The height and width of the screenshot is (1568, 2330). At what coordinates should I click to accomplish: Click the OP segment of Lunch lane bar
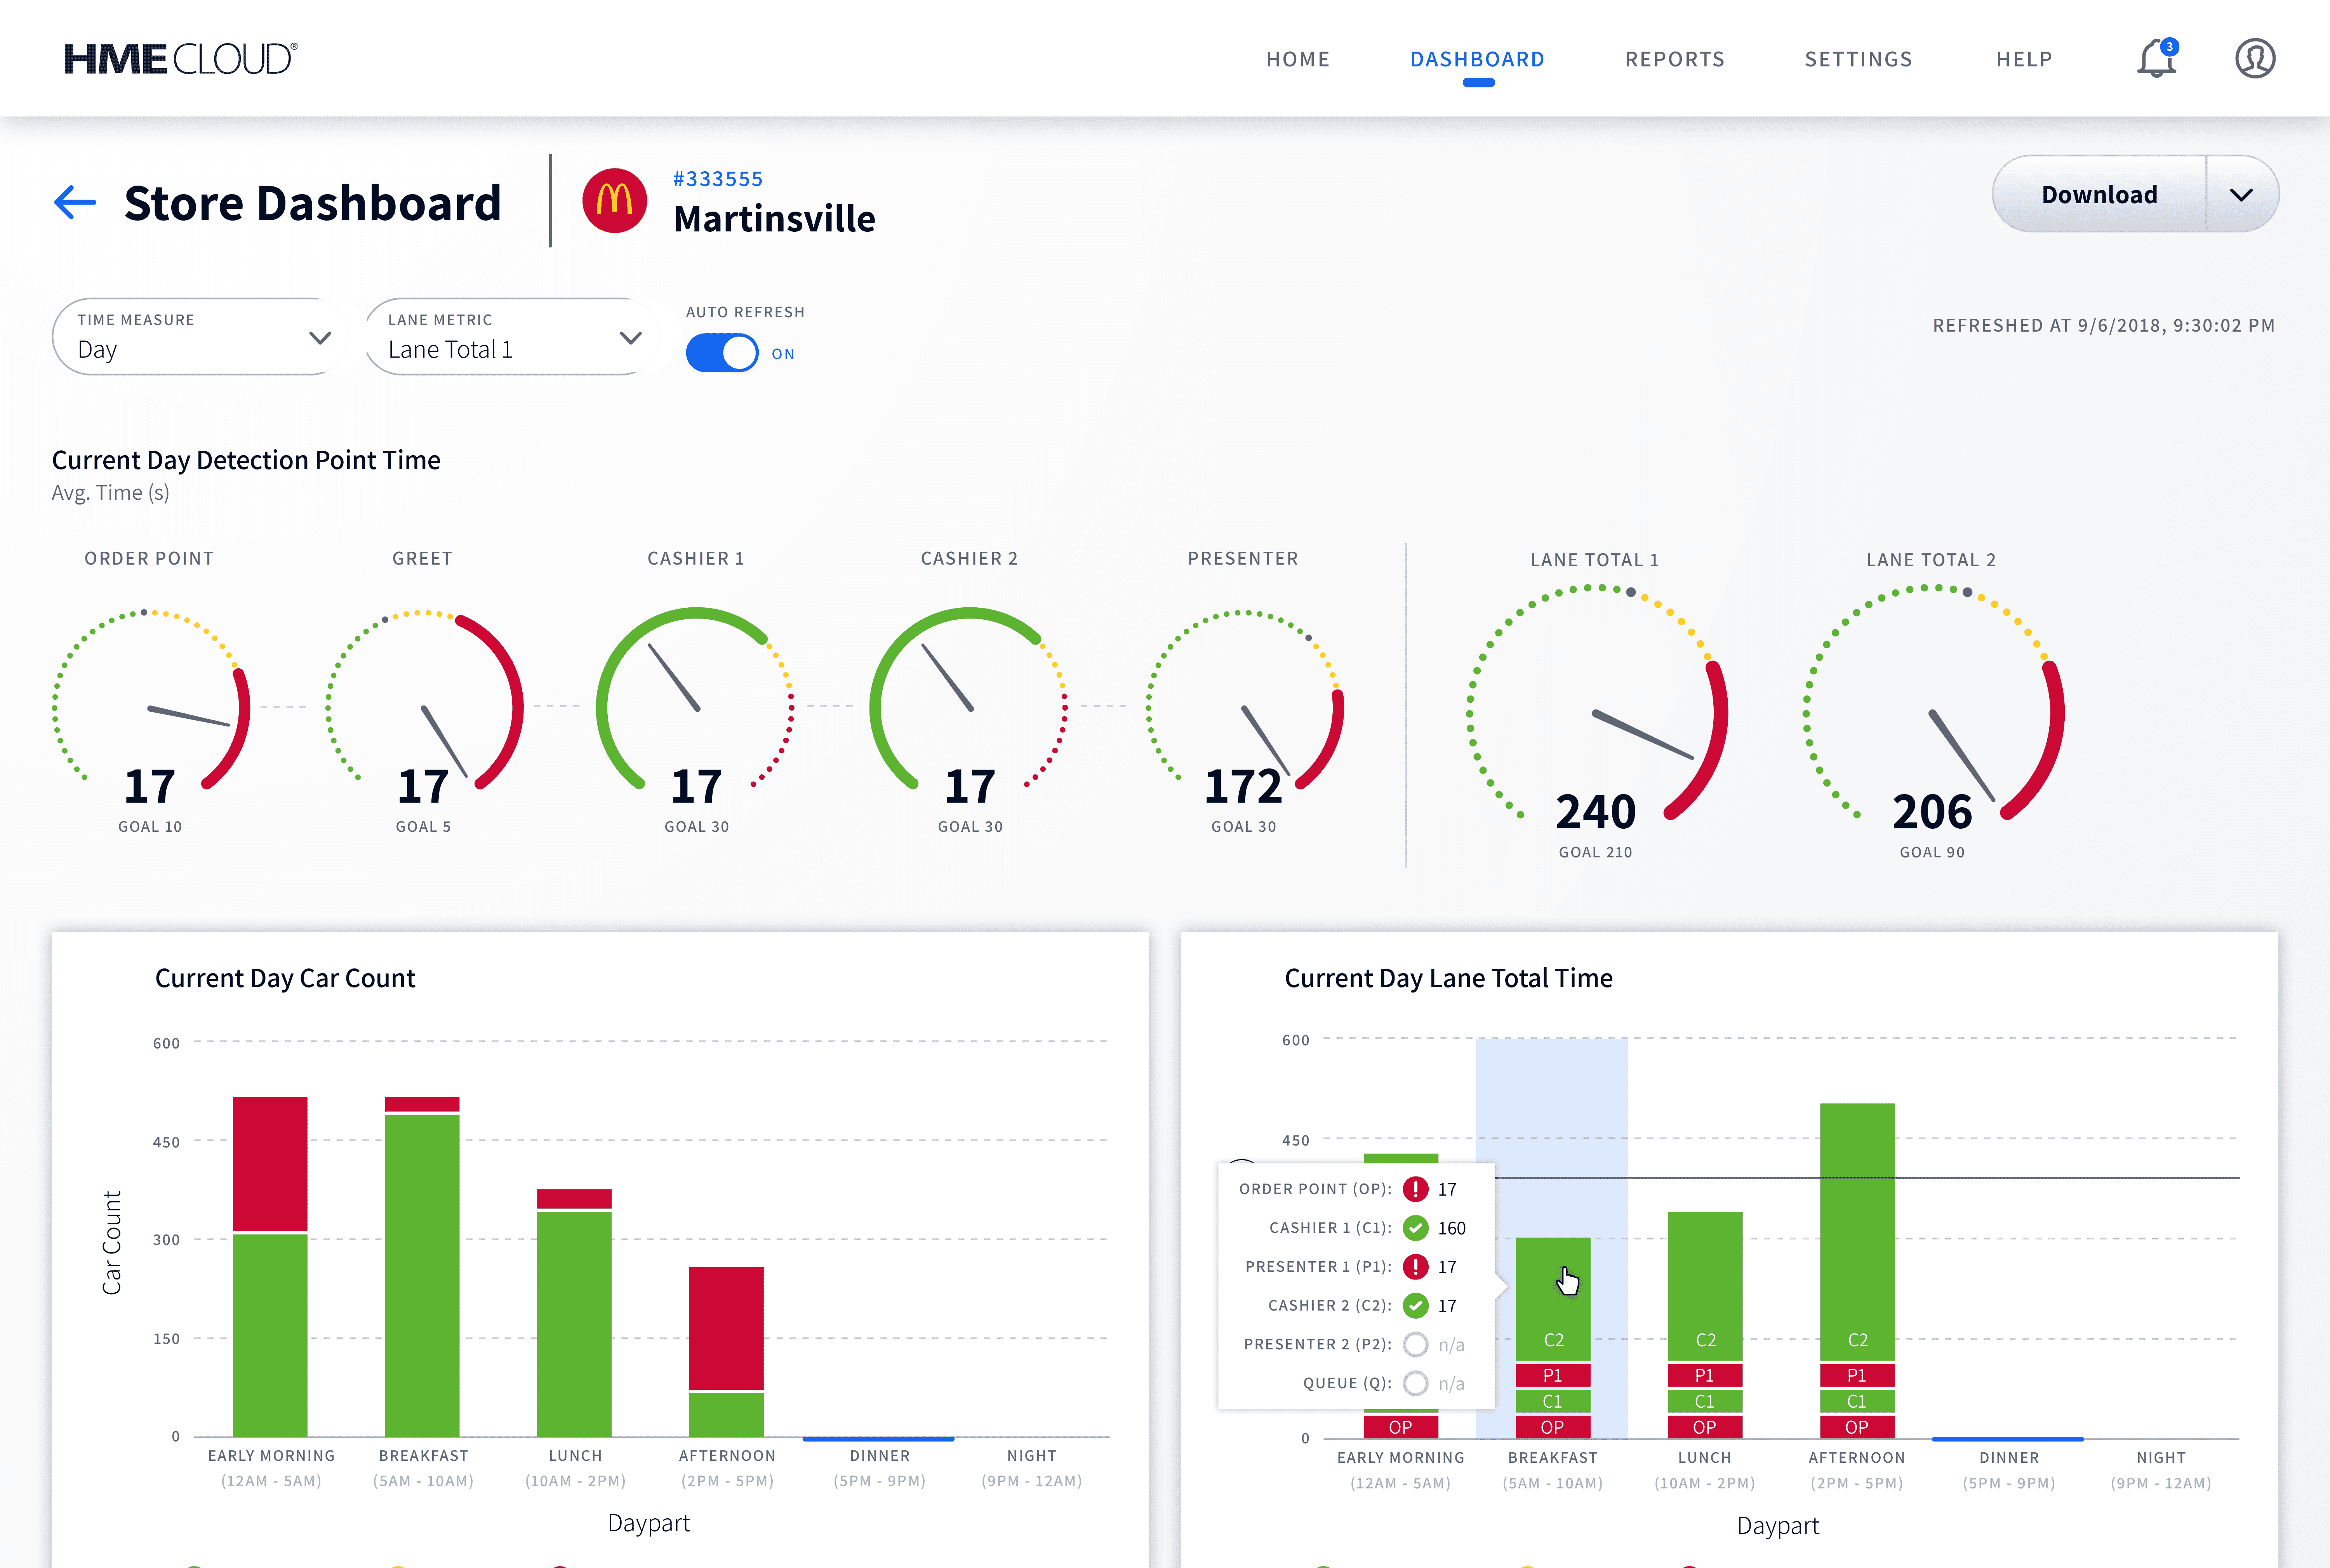click(1705, 1427)
